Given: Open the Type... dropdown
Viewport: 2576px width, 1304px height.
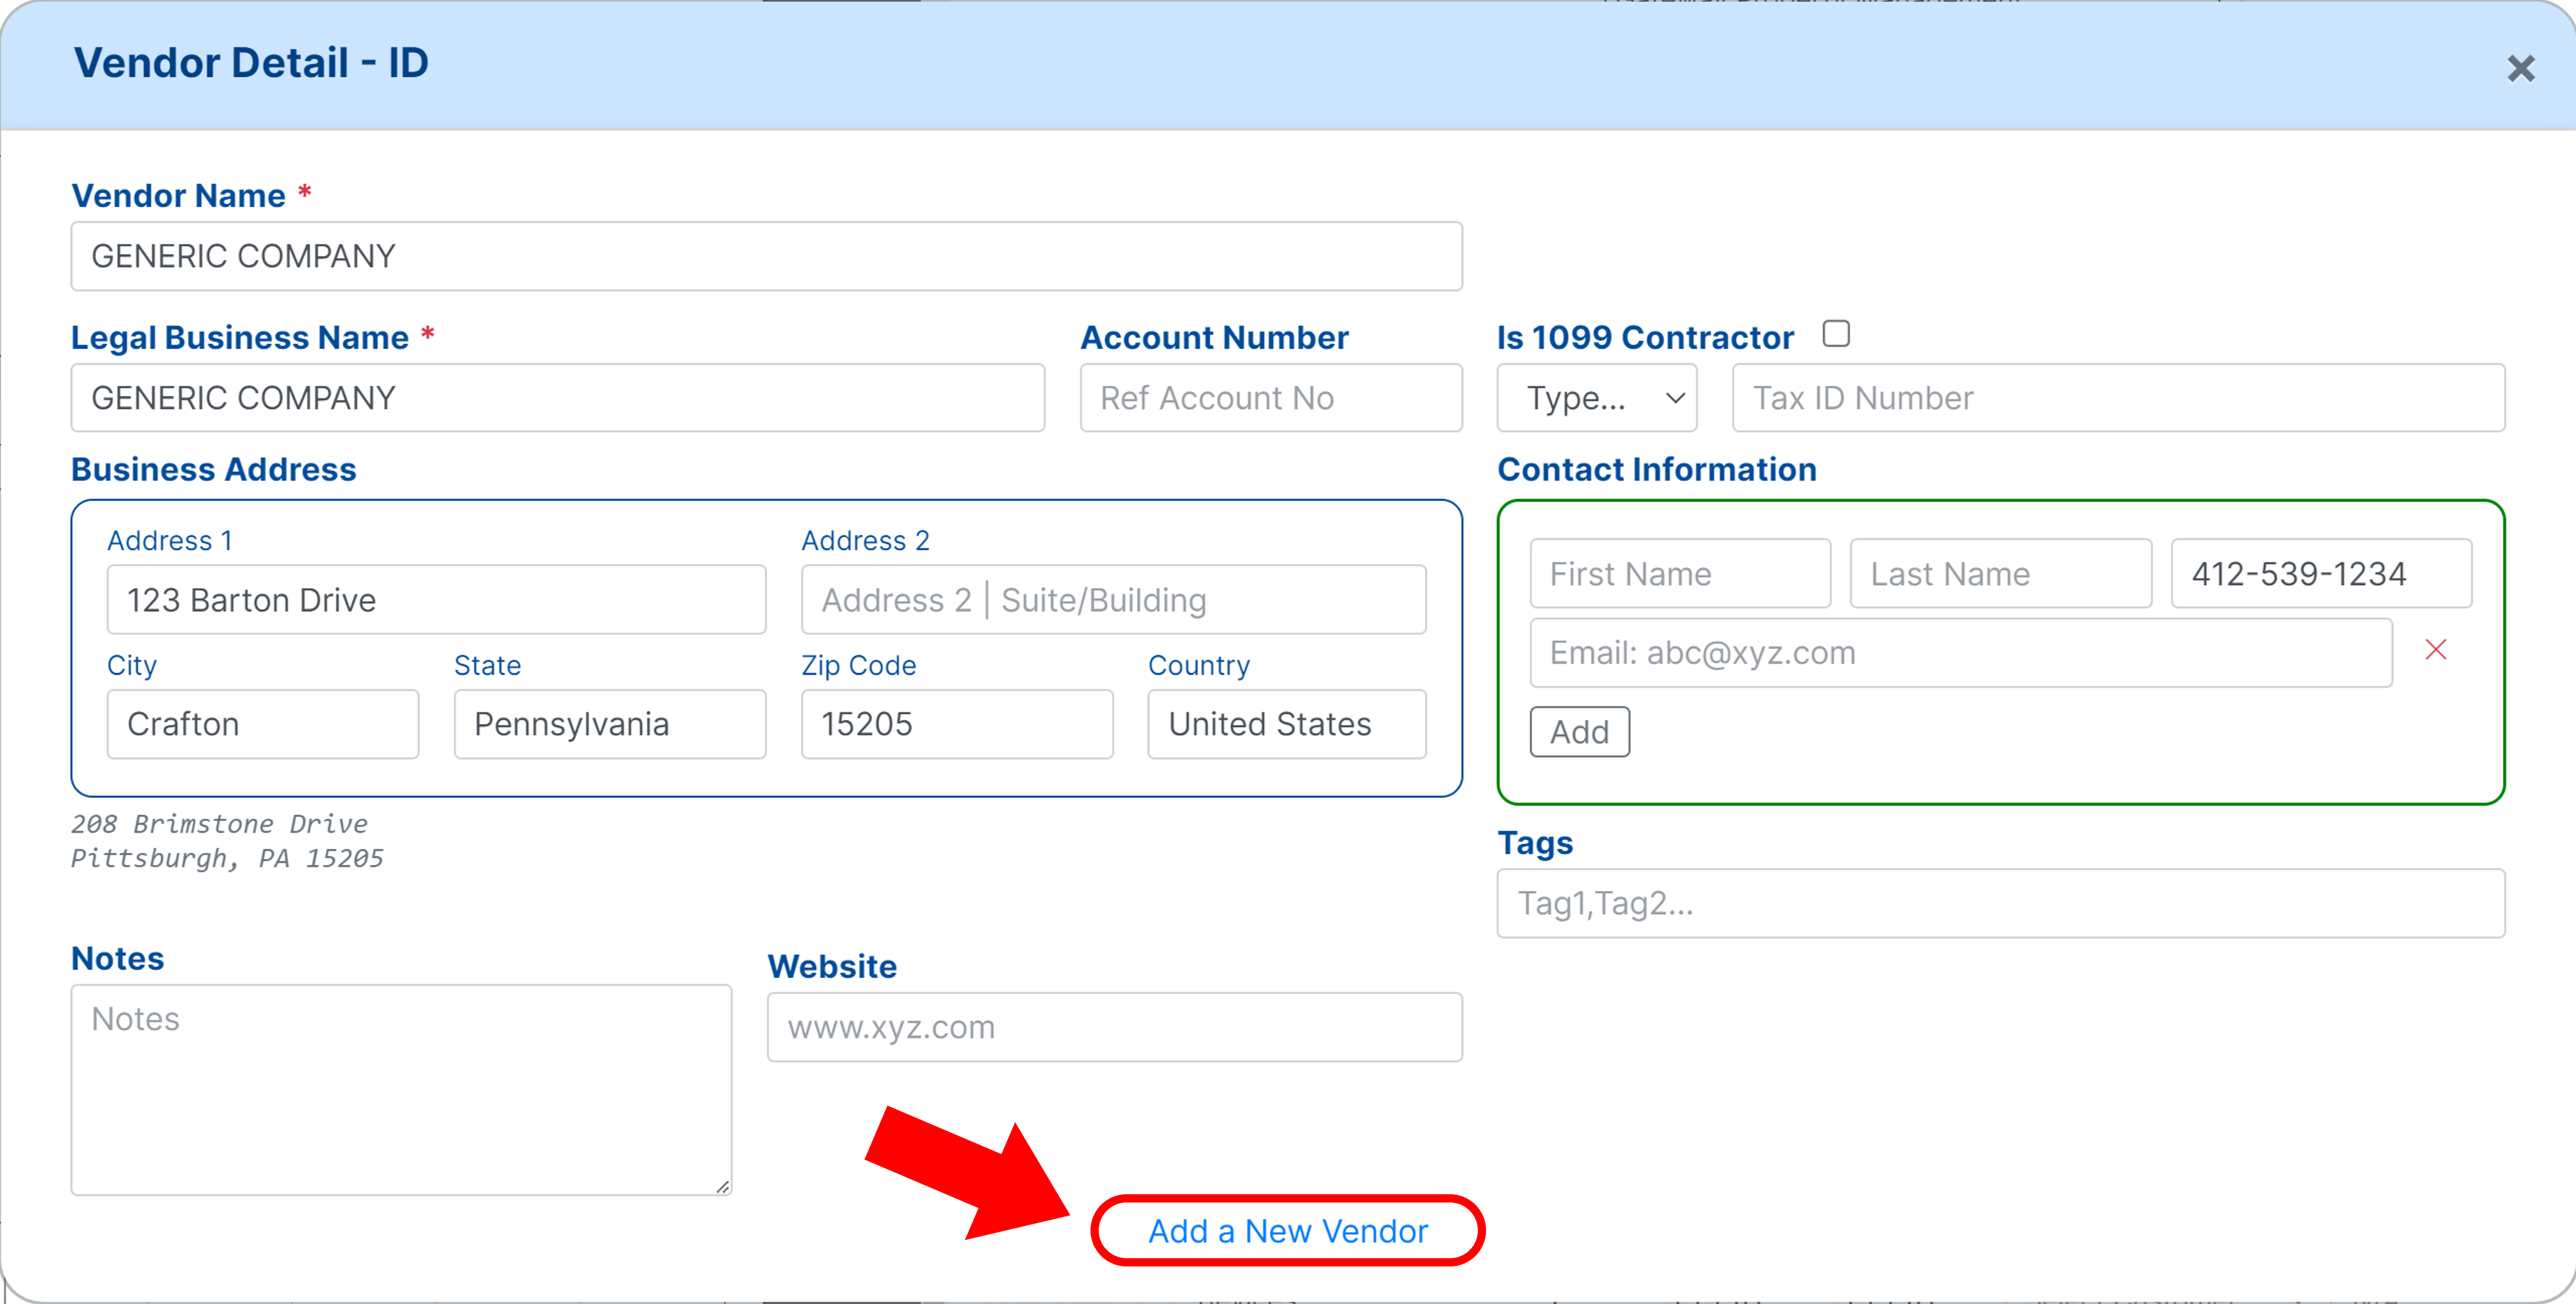Looking at the screenshot, I should pyautogui.click(x=1597, y=398).
